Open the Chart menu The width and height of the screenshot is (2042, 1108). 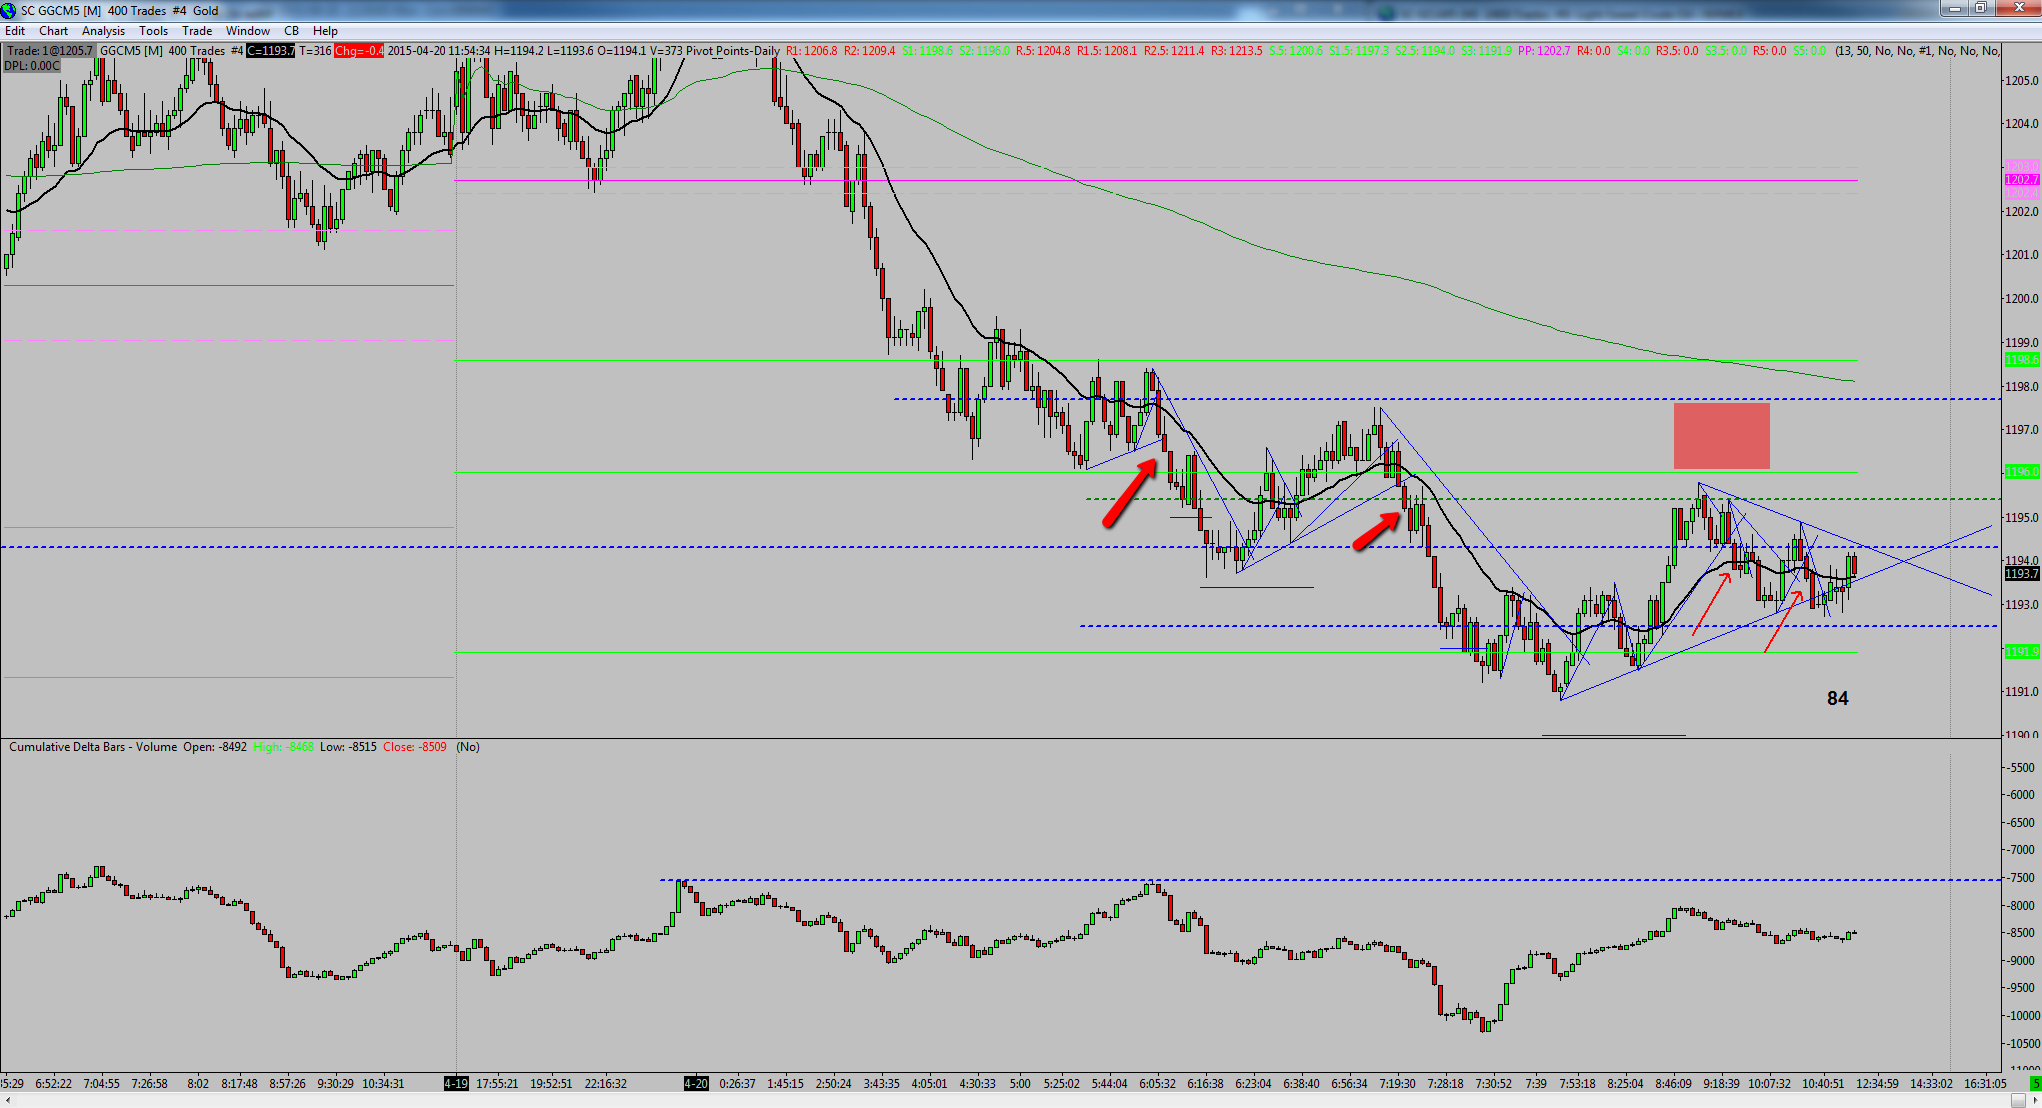pyautogui.click(x=54, y=31)
